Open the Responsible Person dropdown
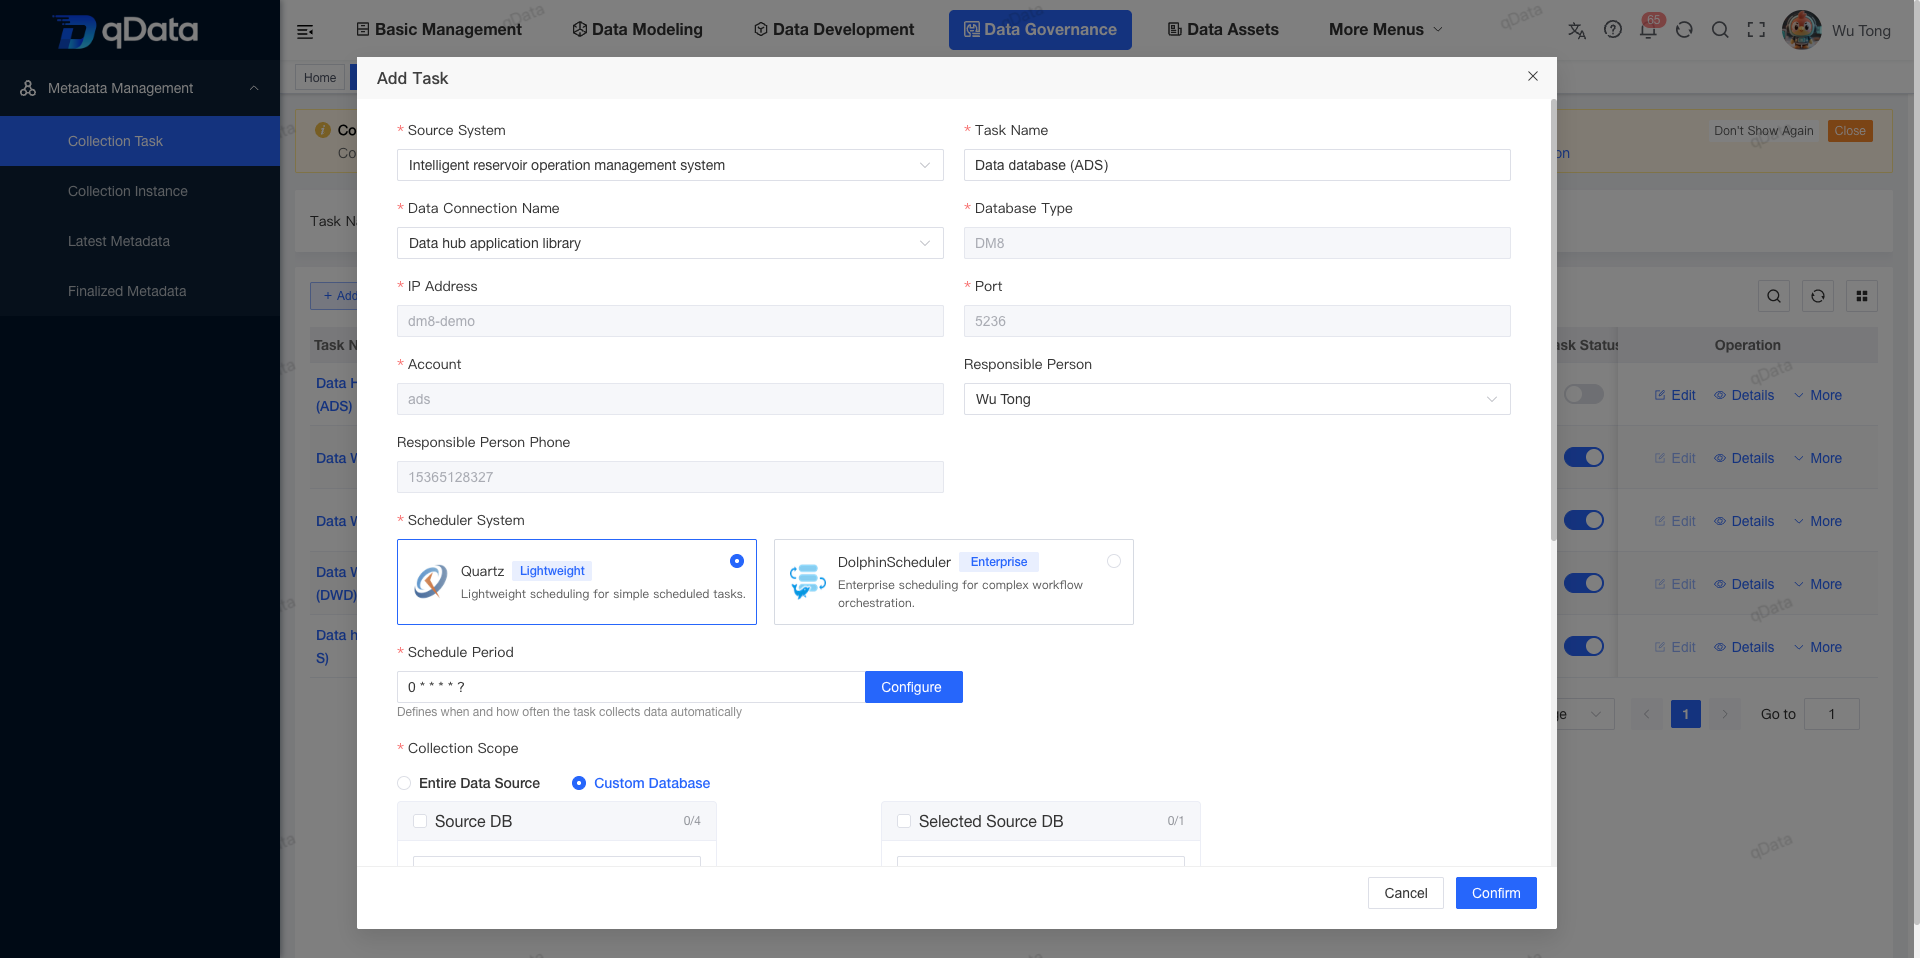The height and width of the screenshot is (958, 1920). click(x=1237, y=399)
